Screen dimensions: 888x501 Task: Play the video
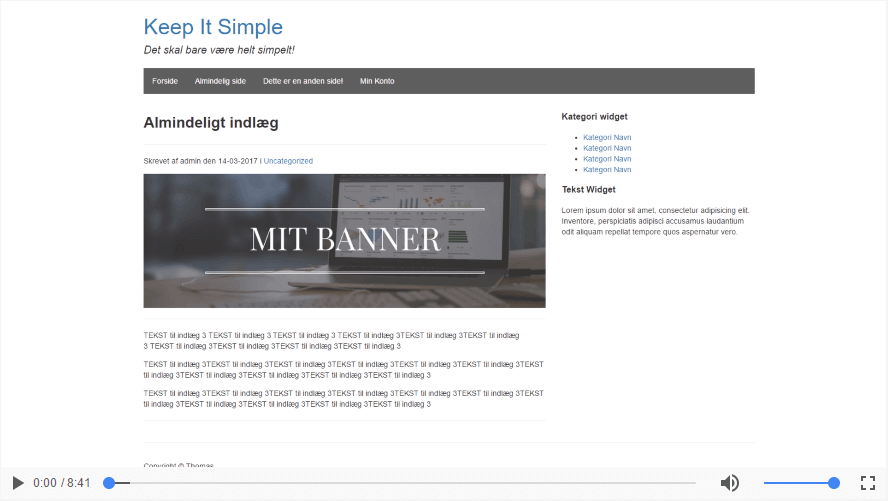18,483
